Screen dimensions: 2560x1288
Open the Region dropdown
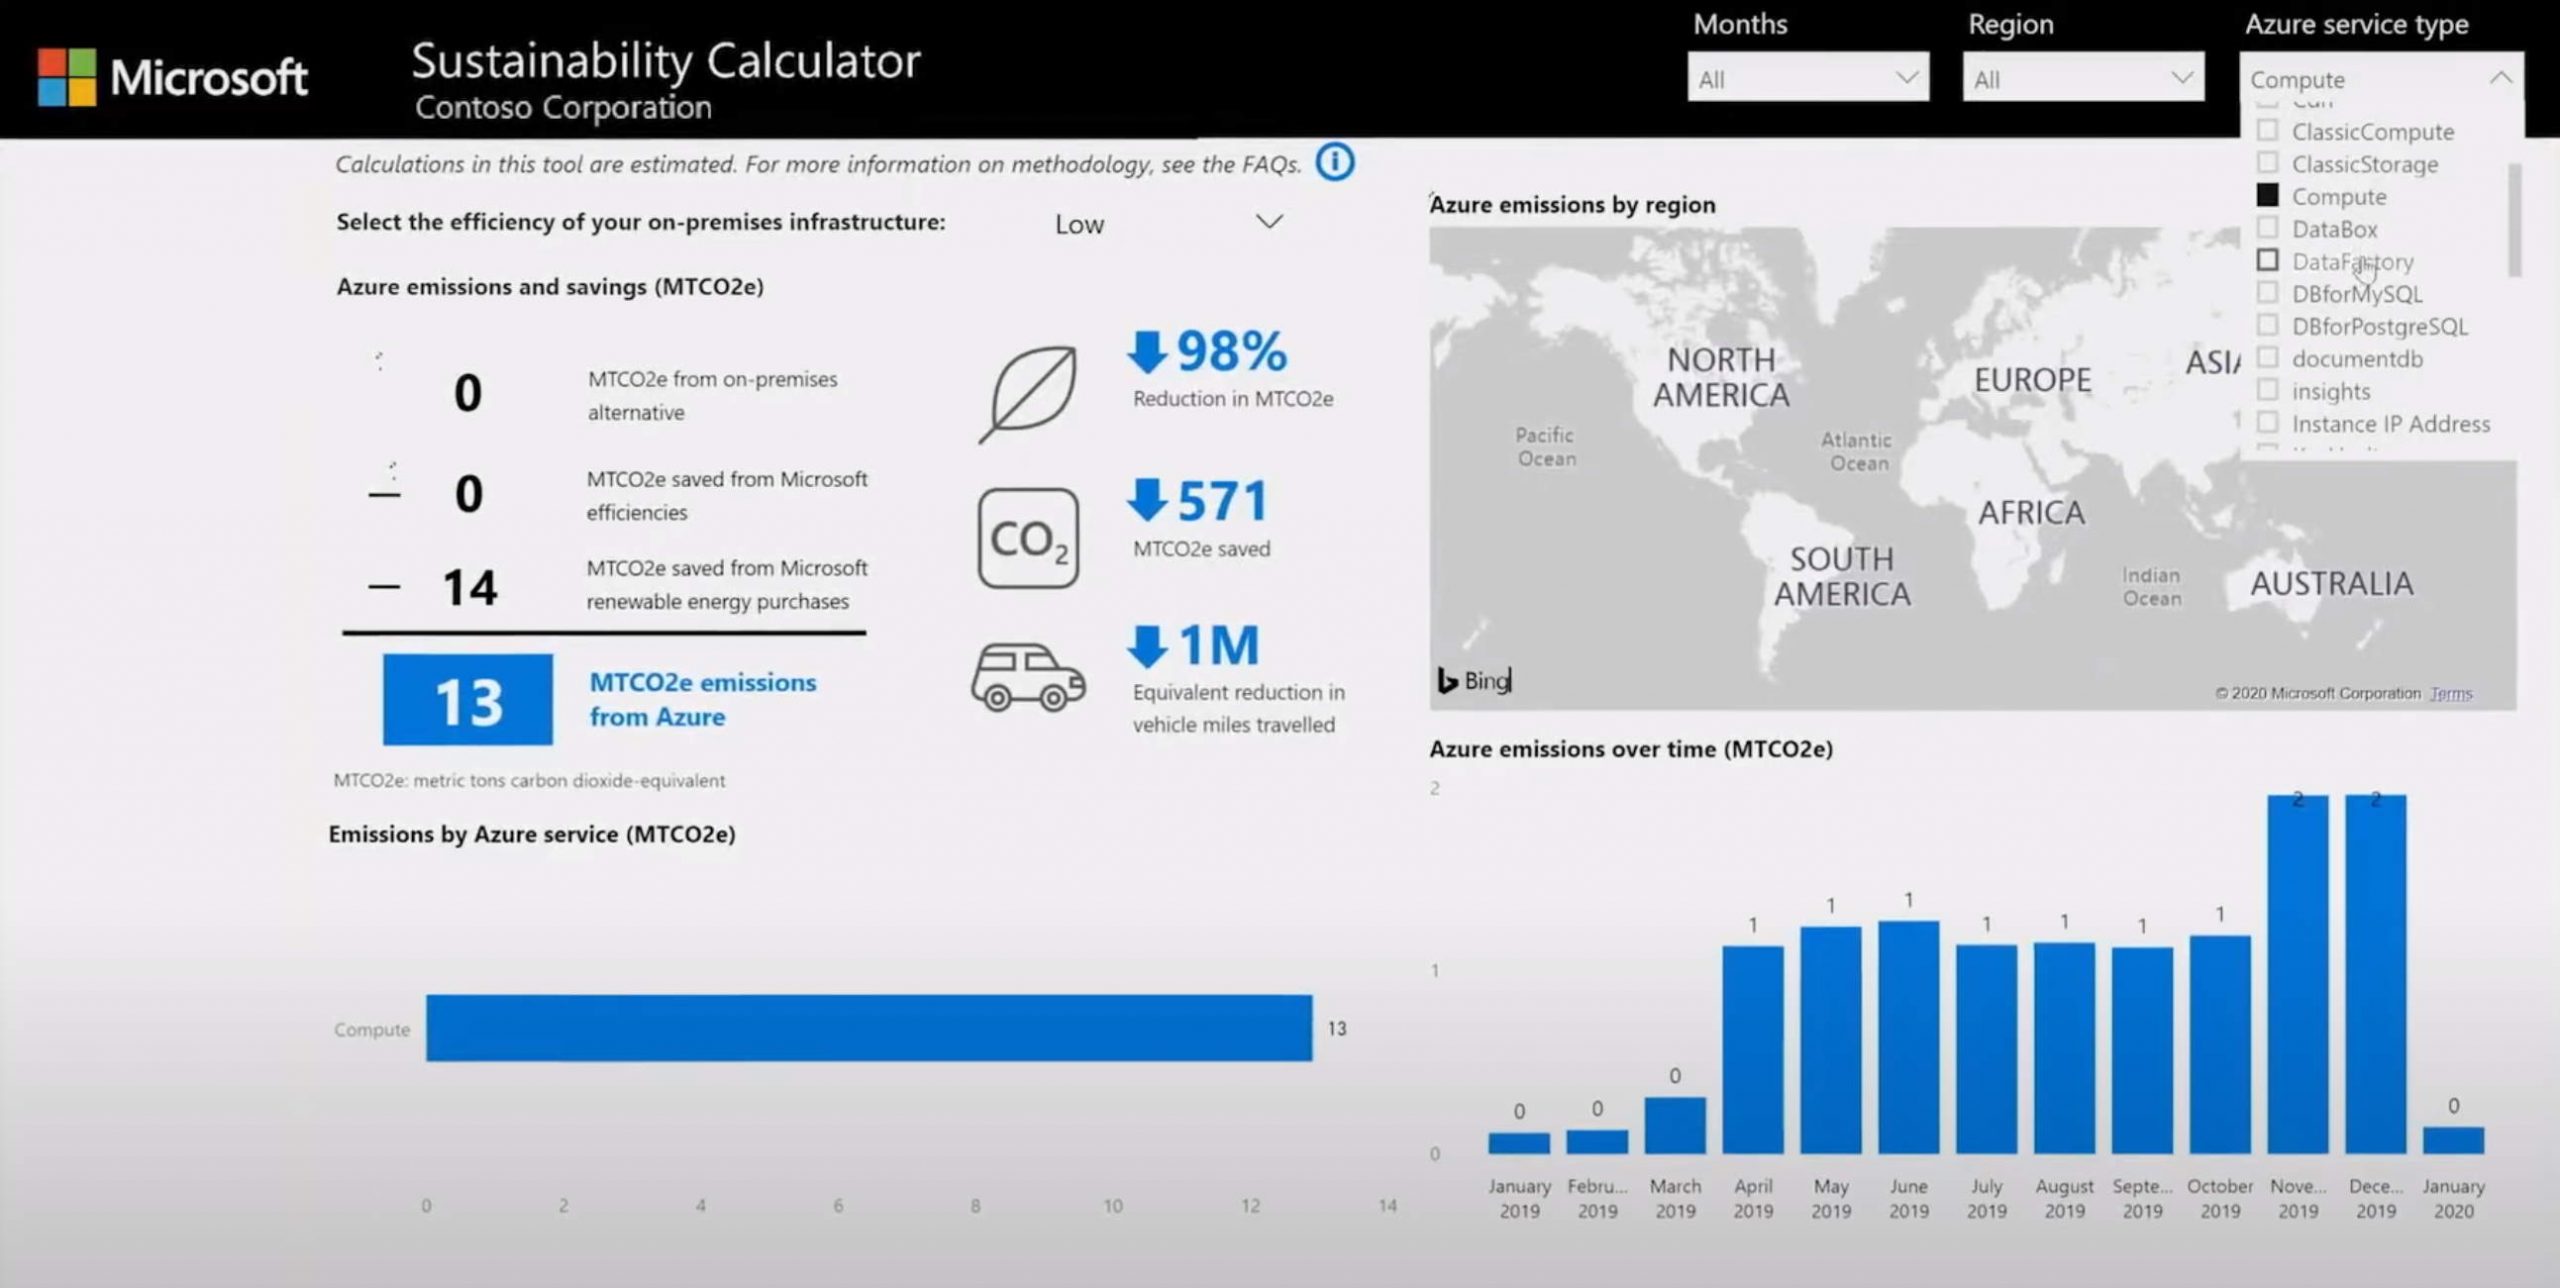2083,78
